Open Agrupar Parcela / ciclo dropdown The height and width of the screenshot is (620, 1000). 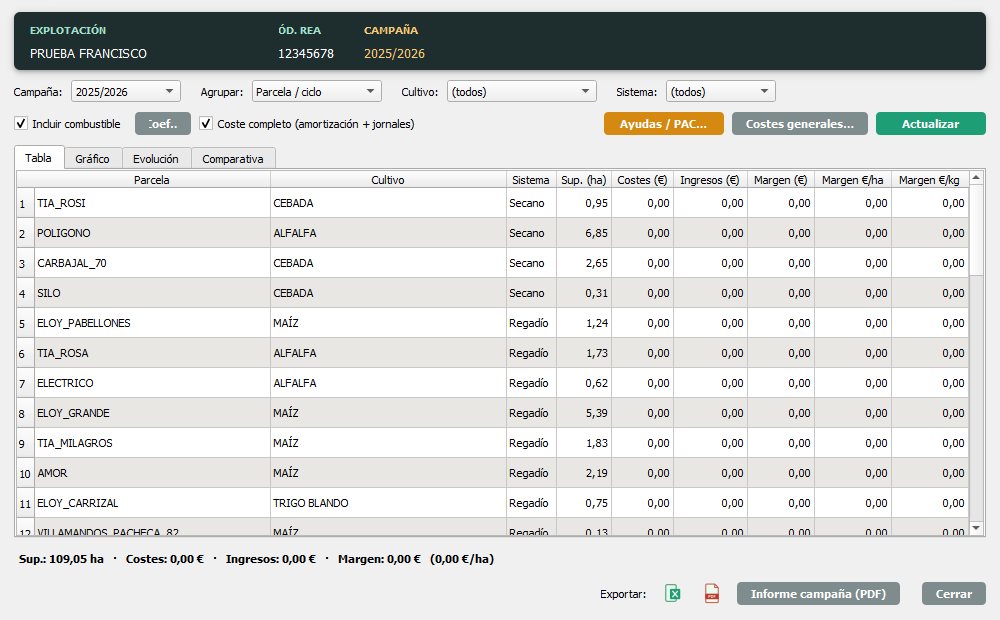pyautogui.click(x=317, y=92)
